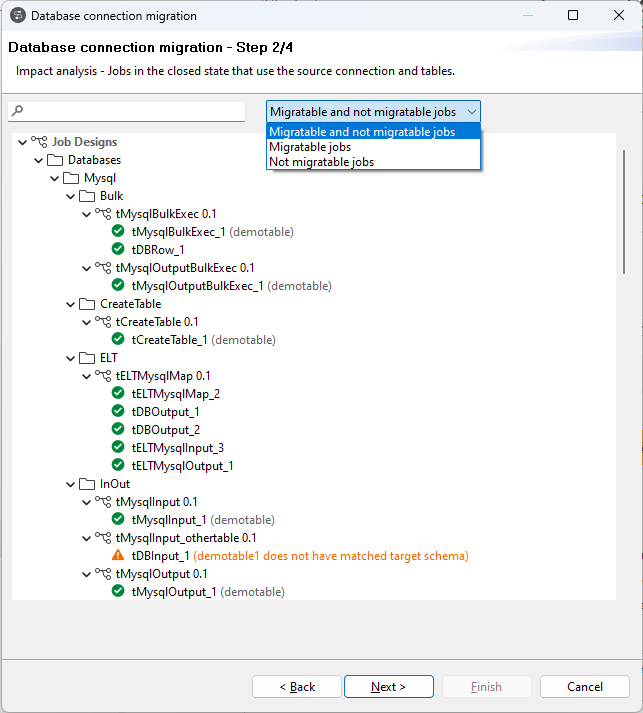
Task: Click the job icon of tMysqlOutputBulkExec 0.1
Action: click(103, 268)
